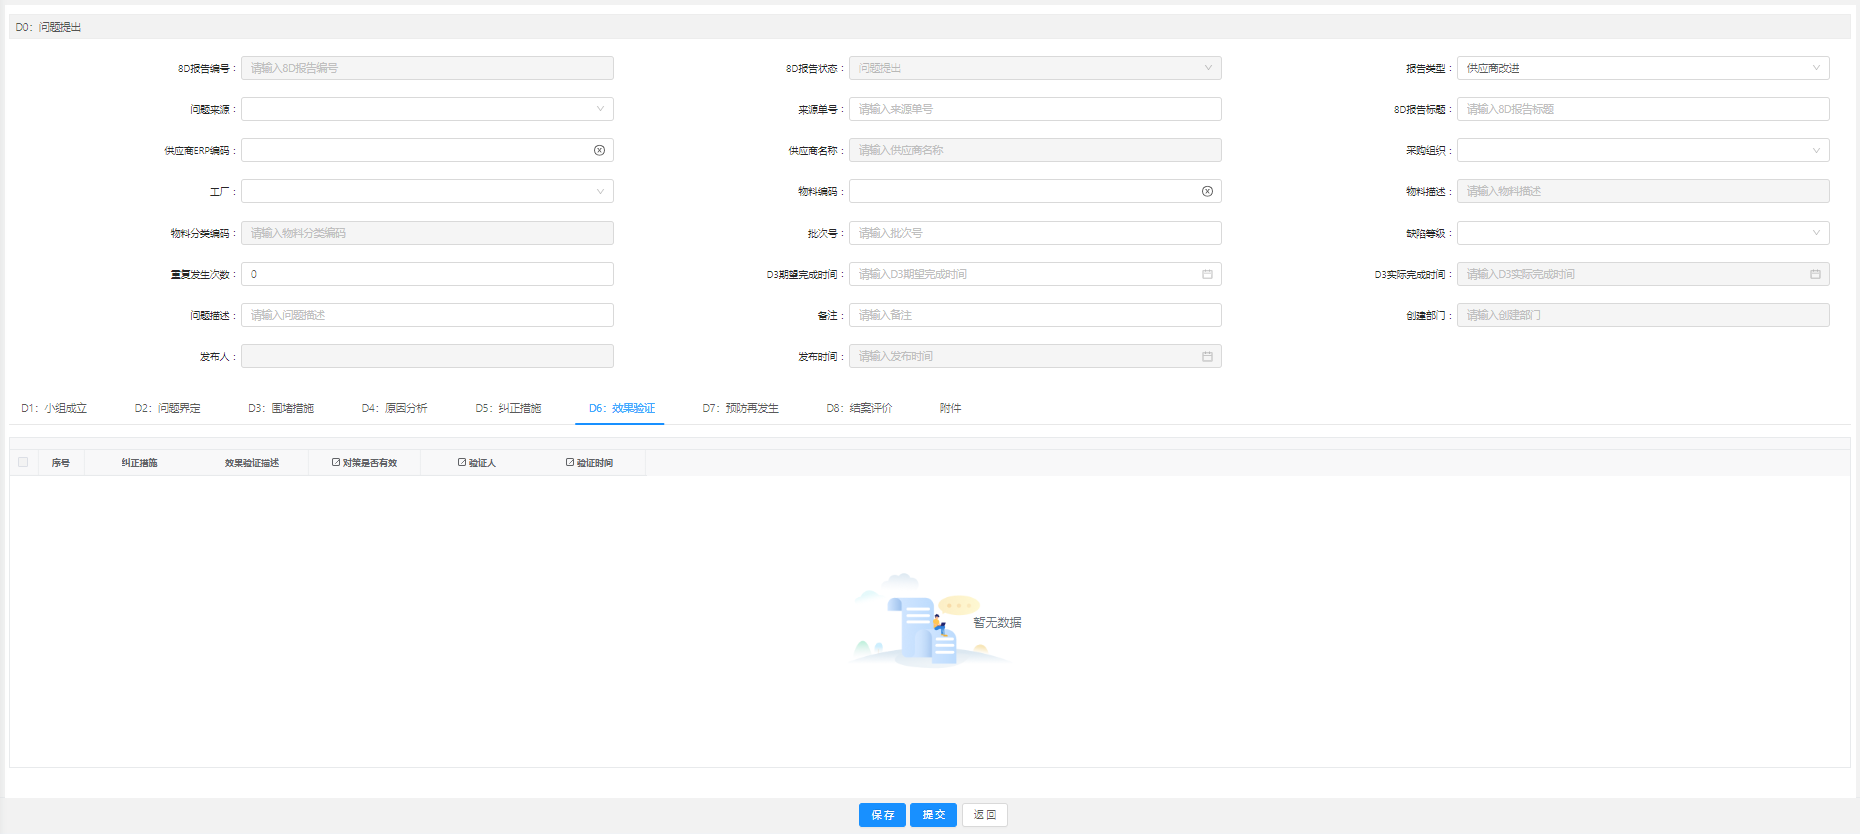1860x834 pixels.
Task: Click the clear icon in 供应商ERP编码 field
Action: point(599,150)
